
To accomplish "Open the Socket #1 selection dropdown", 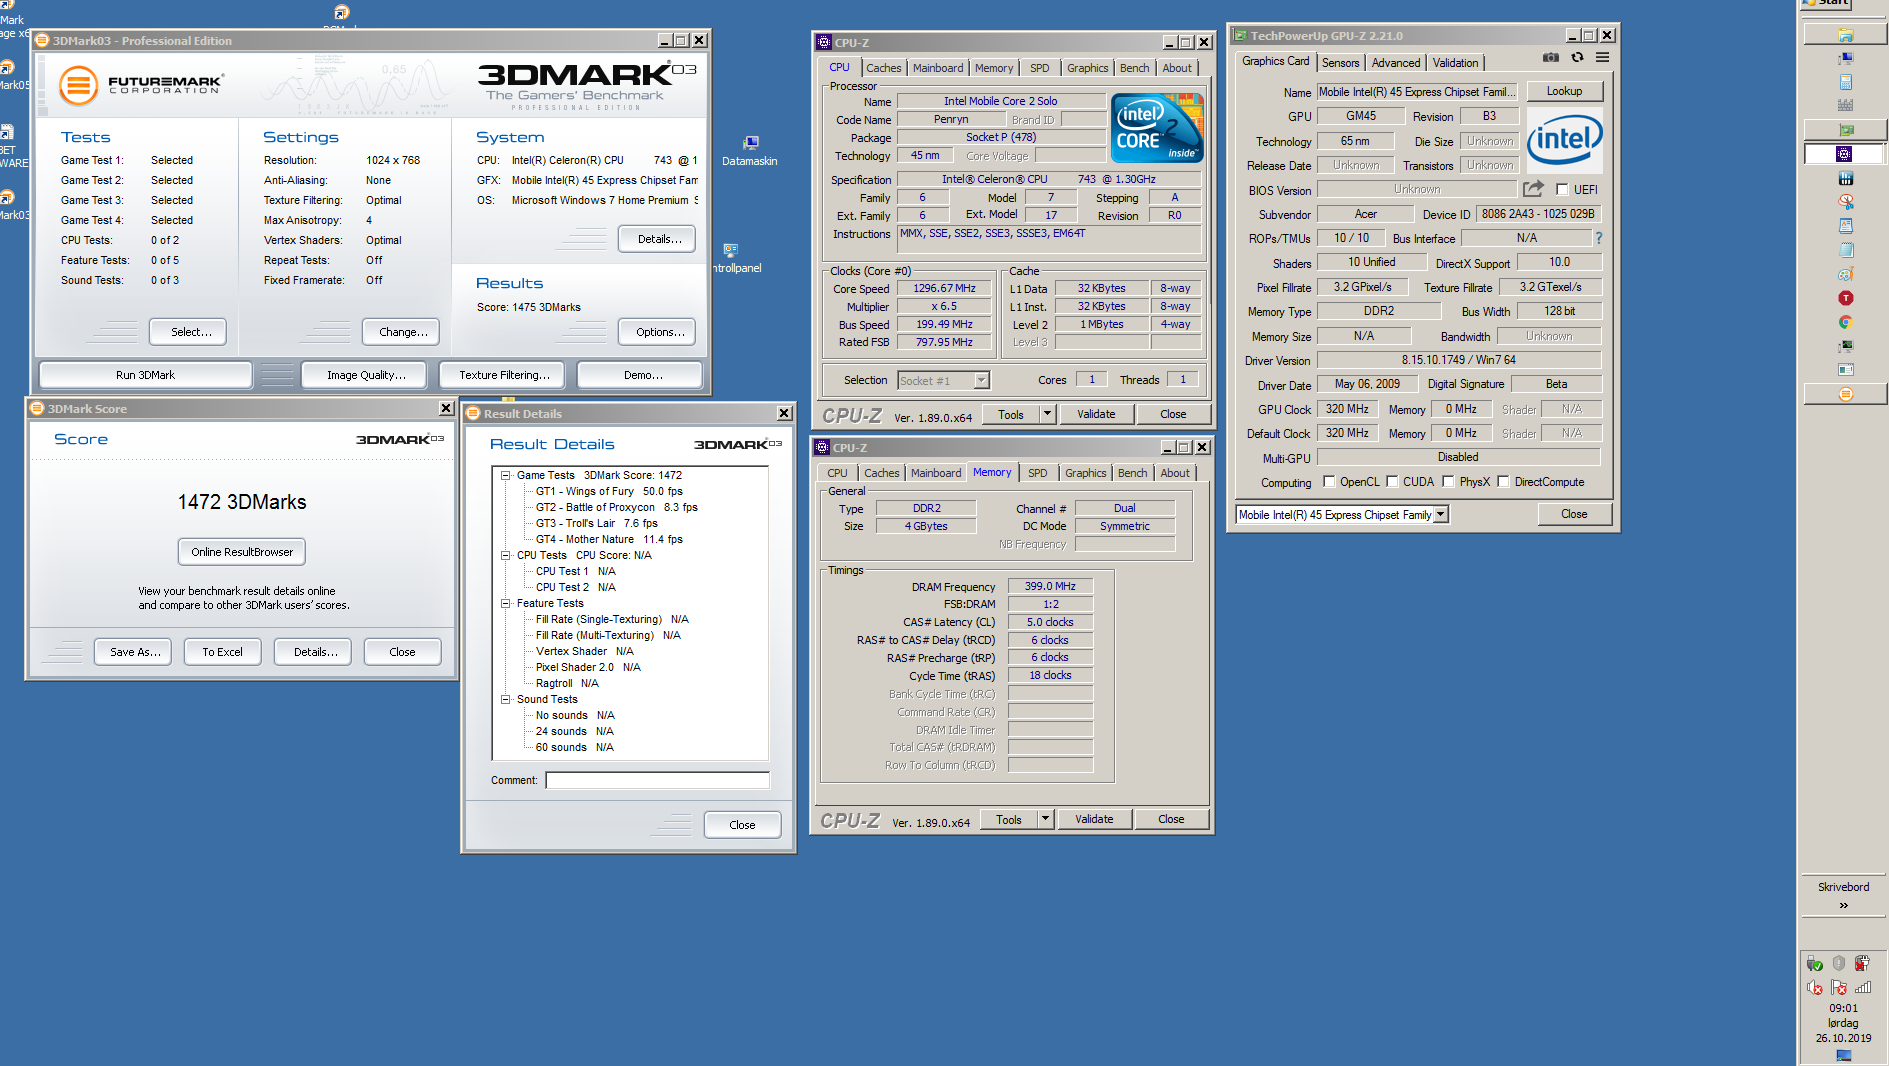I will [982, 380].
